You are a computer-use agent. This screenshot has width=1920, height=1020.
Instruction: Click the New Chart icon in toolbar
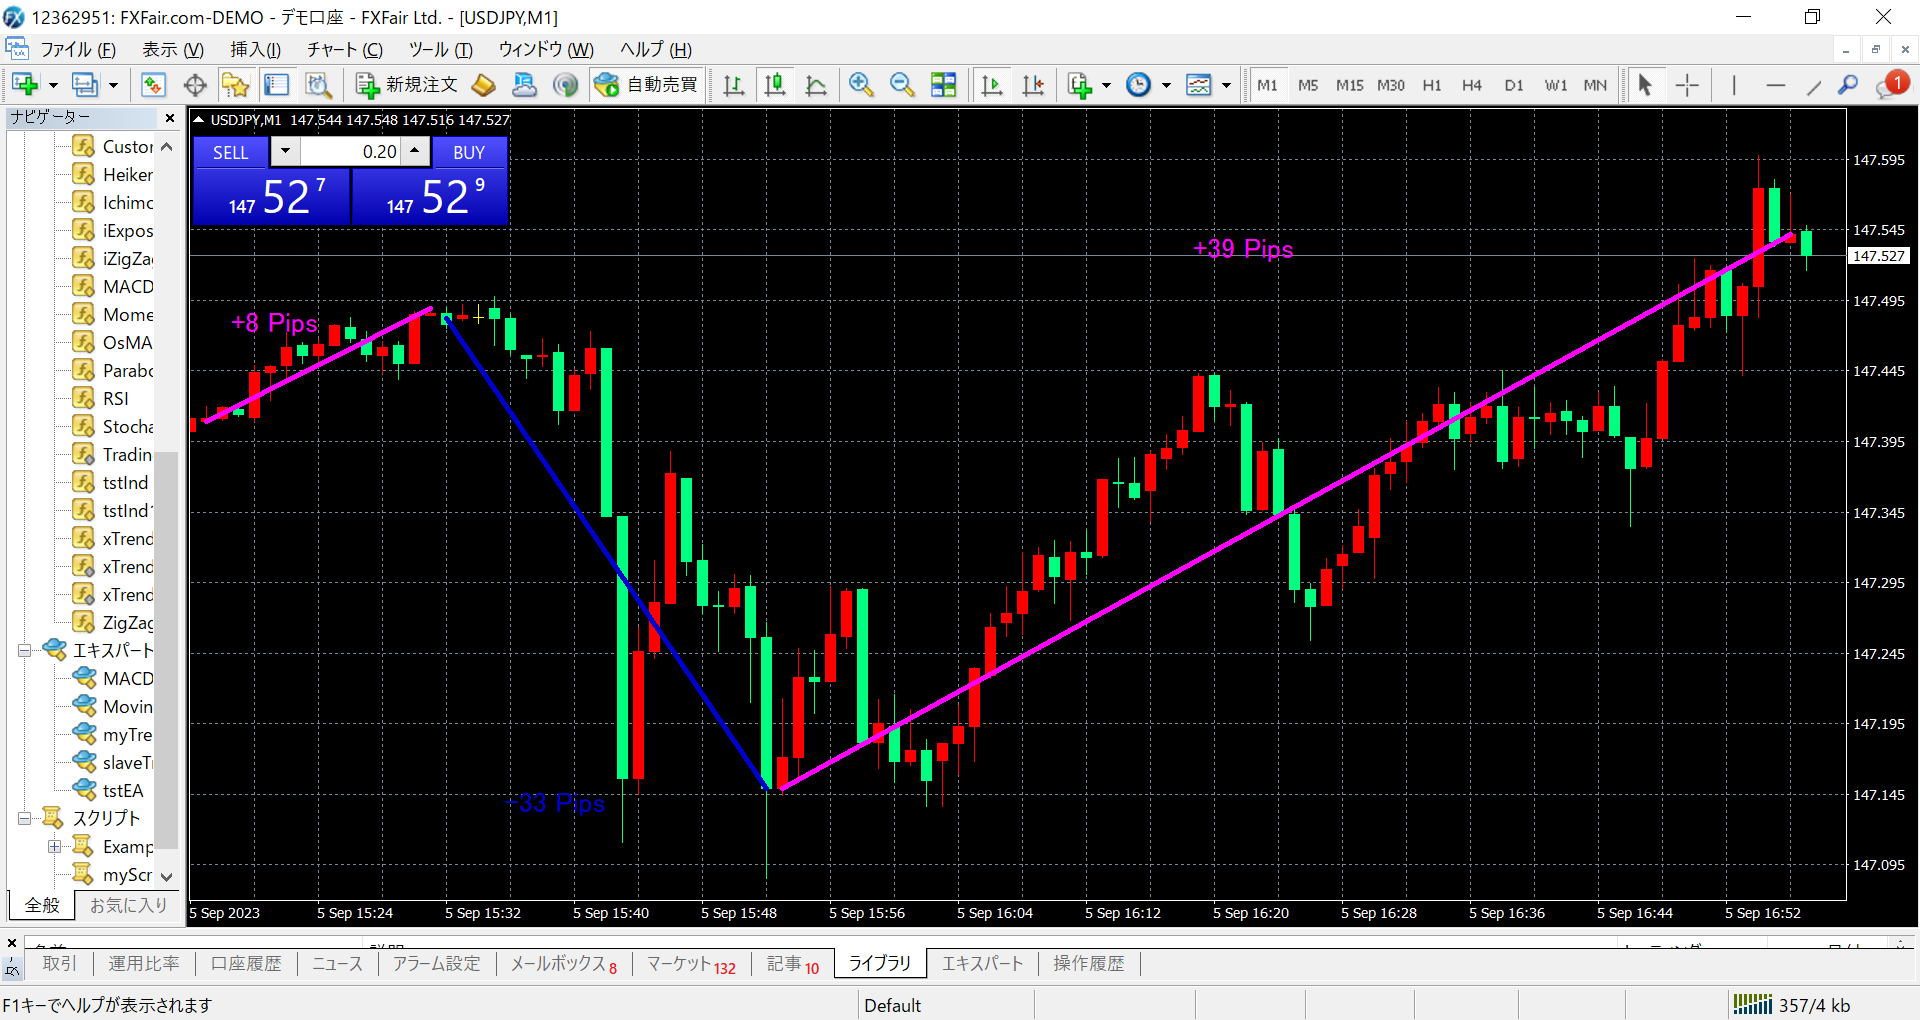(25, 85)
